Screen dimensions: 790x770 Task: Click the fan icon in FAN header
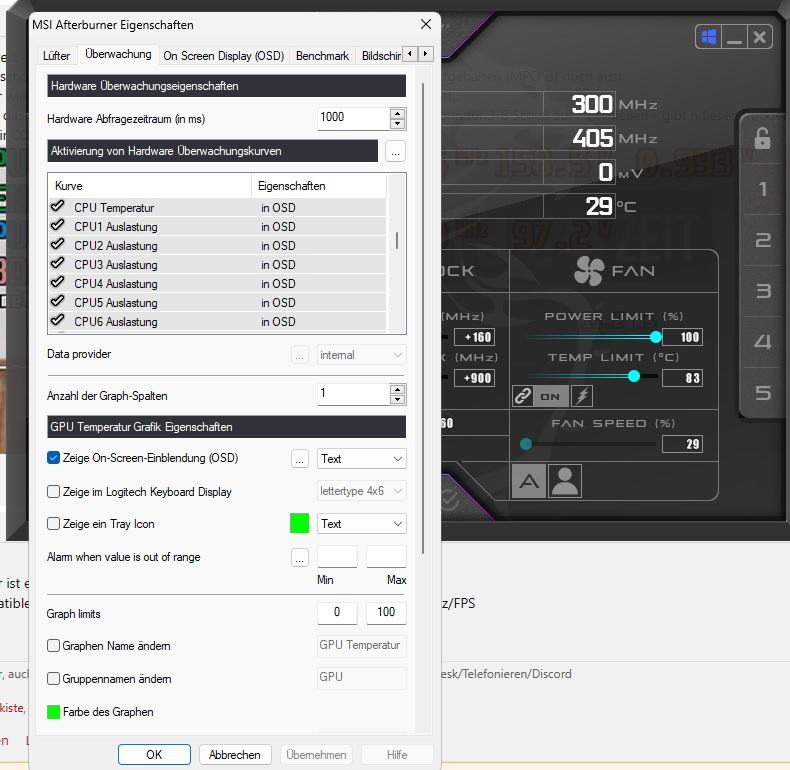pyautogui.click(x=588, y=271)
